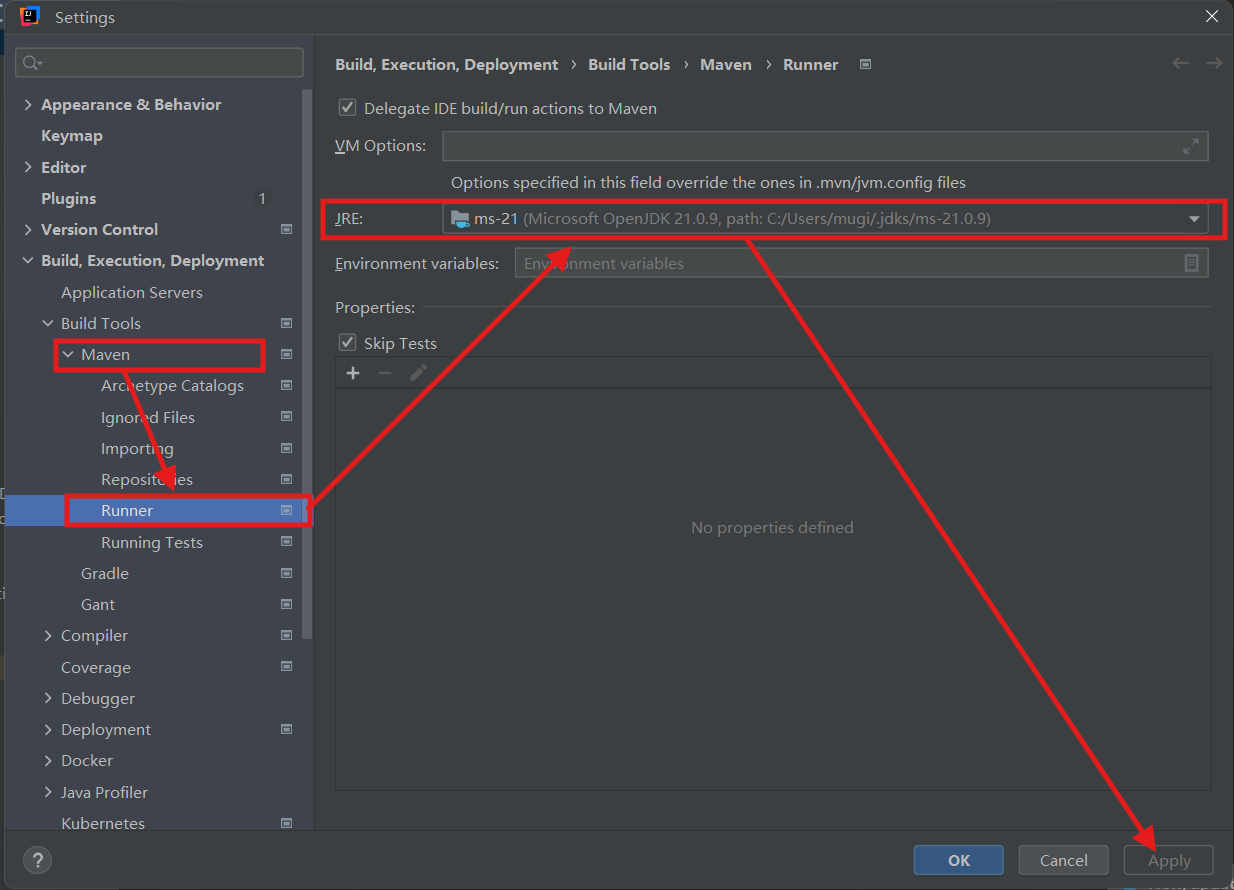Viewport: 1234px width, 890px height.
Task: Click the project-level icon on Version Control row
Action: point(287,230)
